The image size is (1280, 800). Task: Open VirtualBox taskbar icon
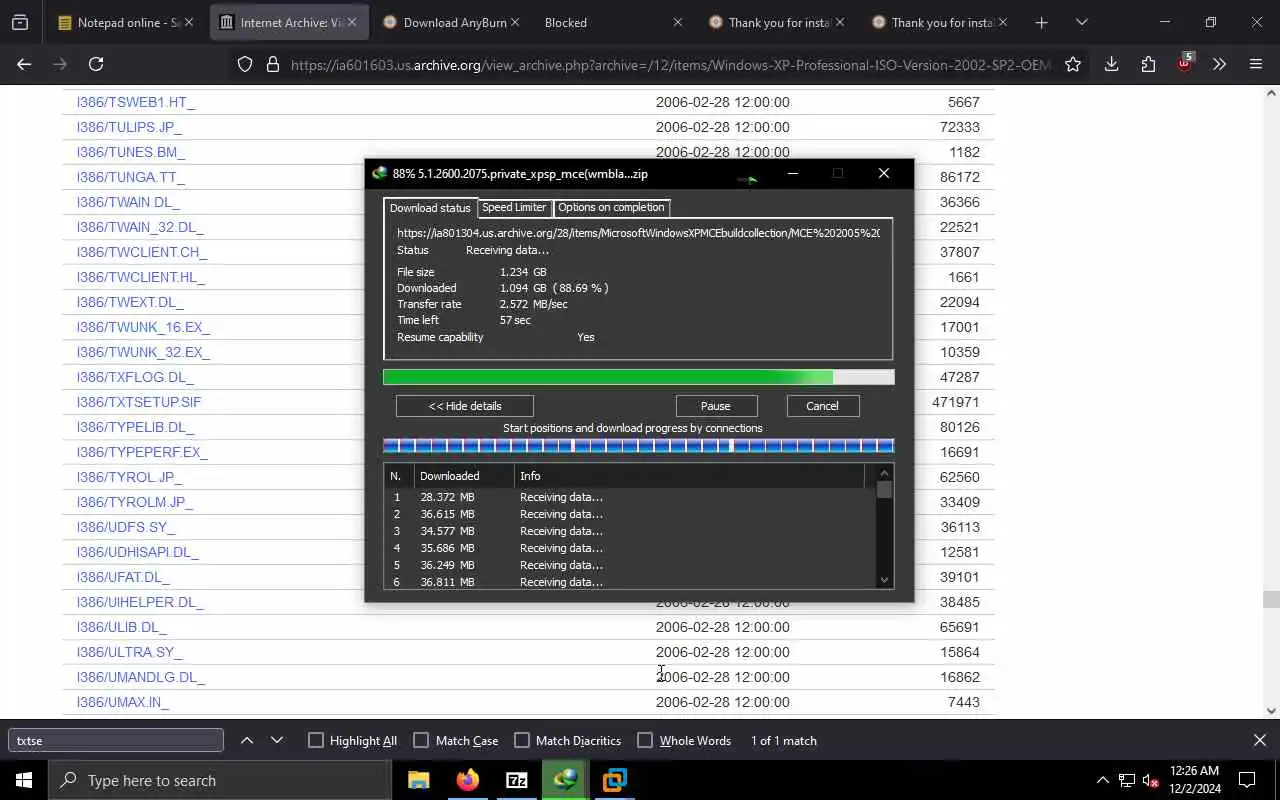pos(615,780)
